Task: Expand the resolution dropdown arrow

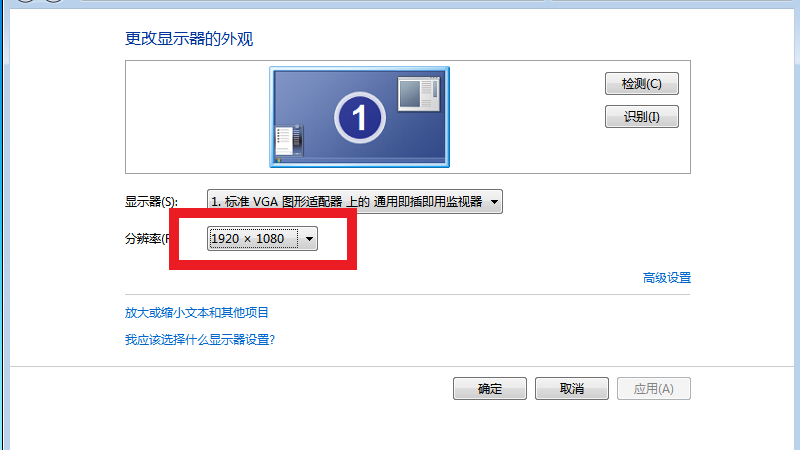Action: click(309, 239)
